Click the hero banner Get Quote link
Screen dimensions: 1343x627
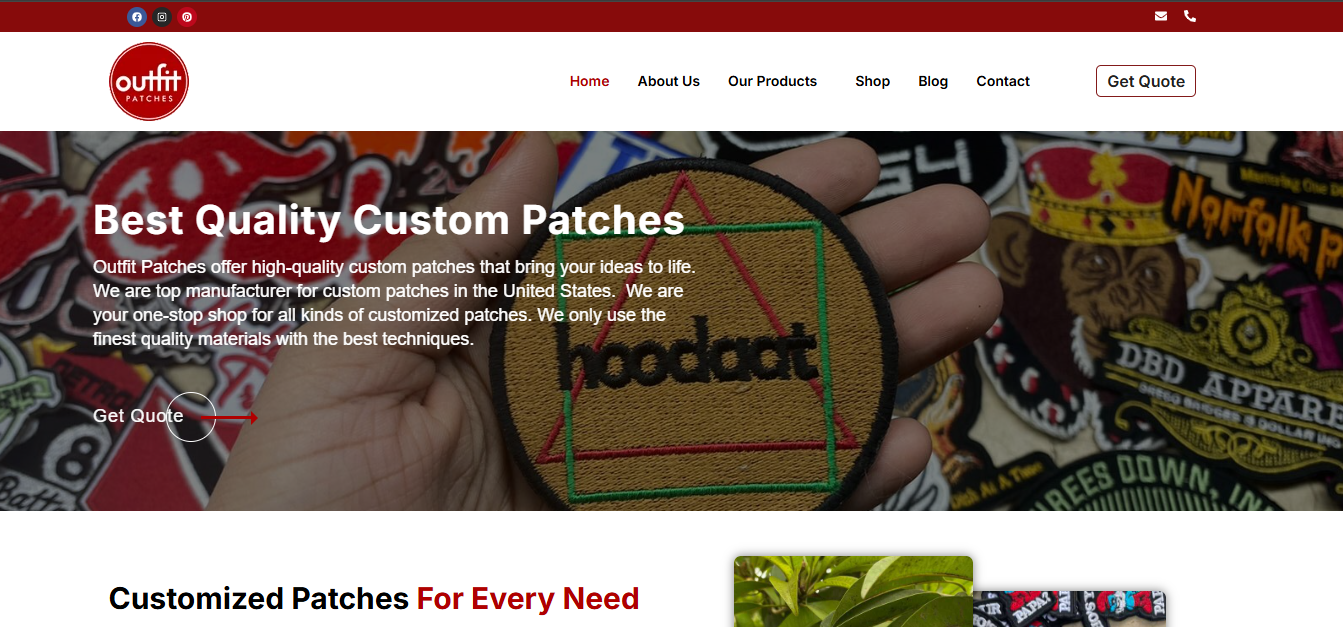pyautogui.click(x=138, y=416)
